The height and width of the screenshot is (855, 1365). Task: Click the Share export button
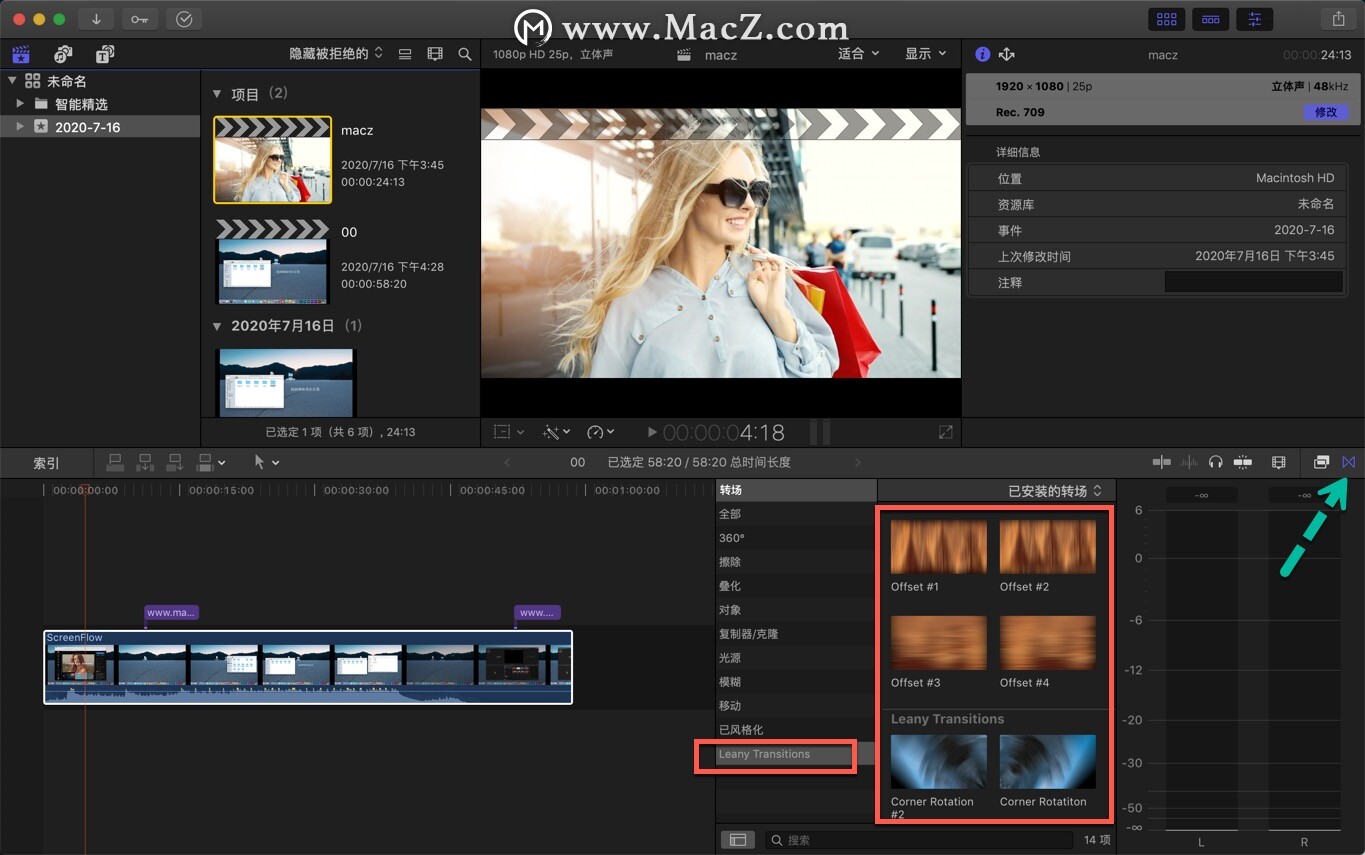(1338, 19)
